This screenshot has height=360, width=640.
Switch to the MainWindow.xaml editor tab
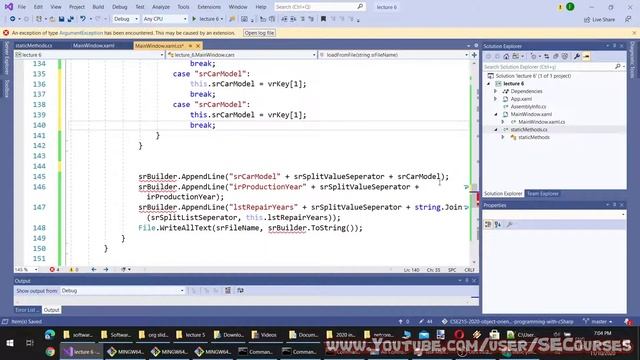click(x=94, y=46)
